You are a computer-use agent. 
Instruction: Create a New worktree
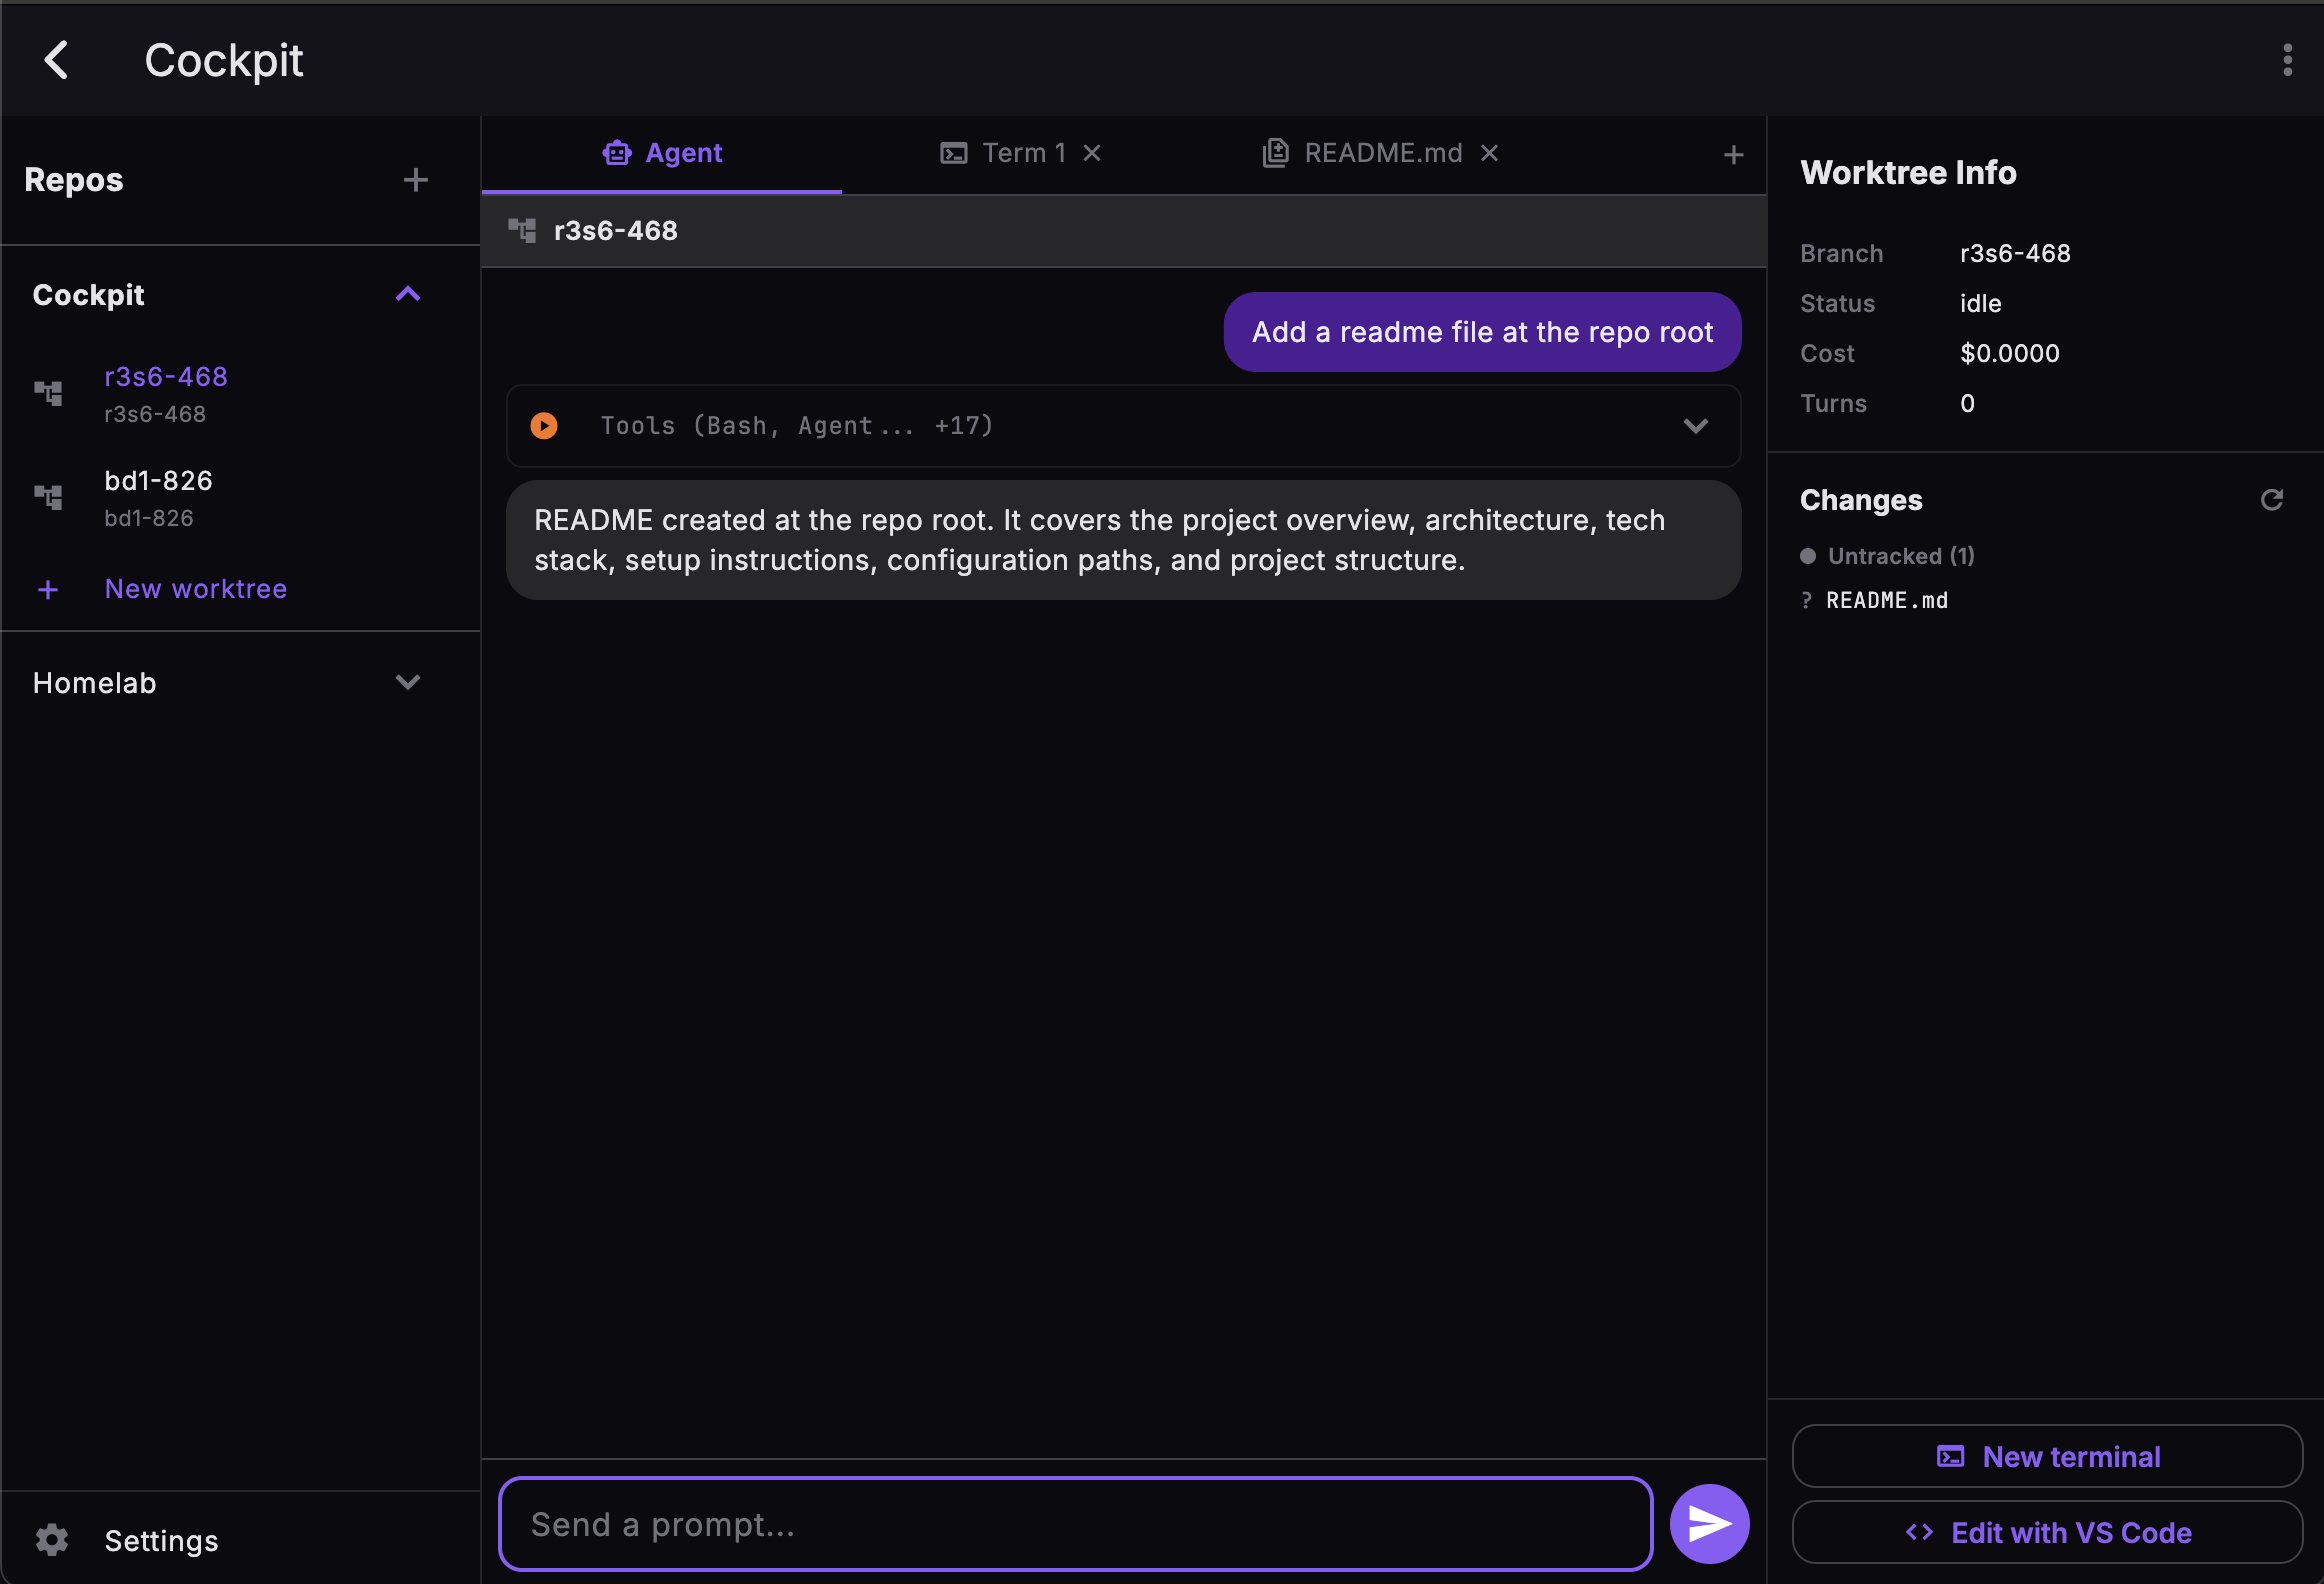tap(196, 589)
